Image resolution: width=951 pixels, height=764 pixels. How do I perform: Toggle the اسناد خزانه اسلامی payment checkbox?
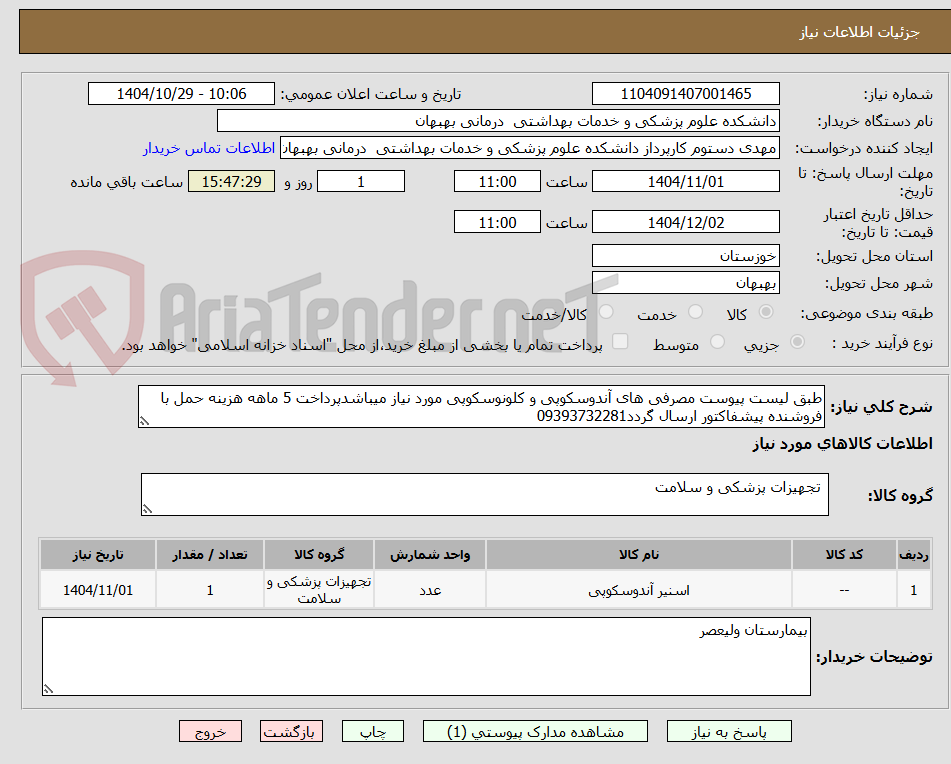pos(620,341)
